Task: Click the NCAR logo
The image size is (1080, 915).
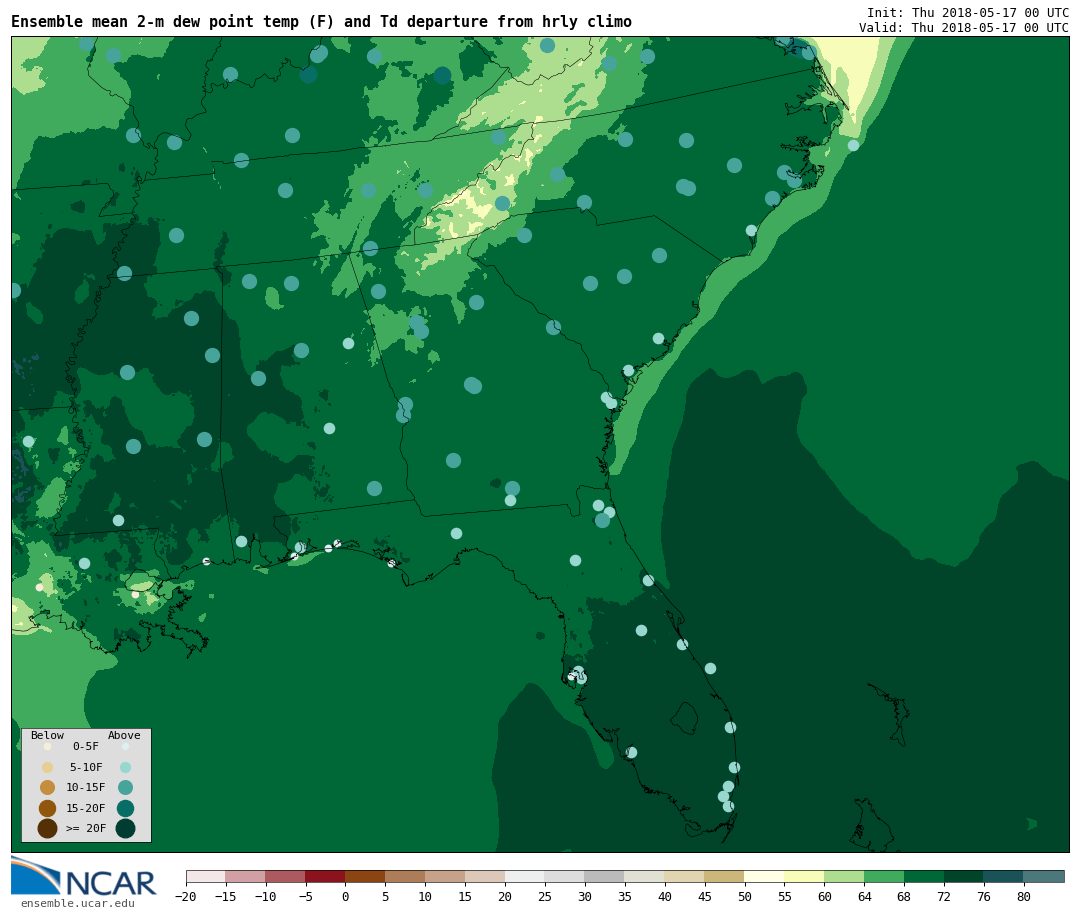Action: click(83, 876)
